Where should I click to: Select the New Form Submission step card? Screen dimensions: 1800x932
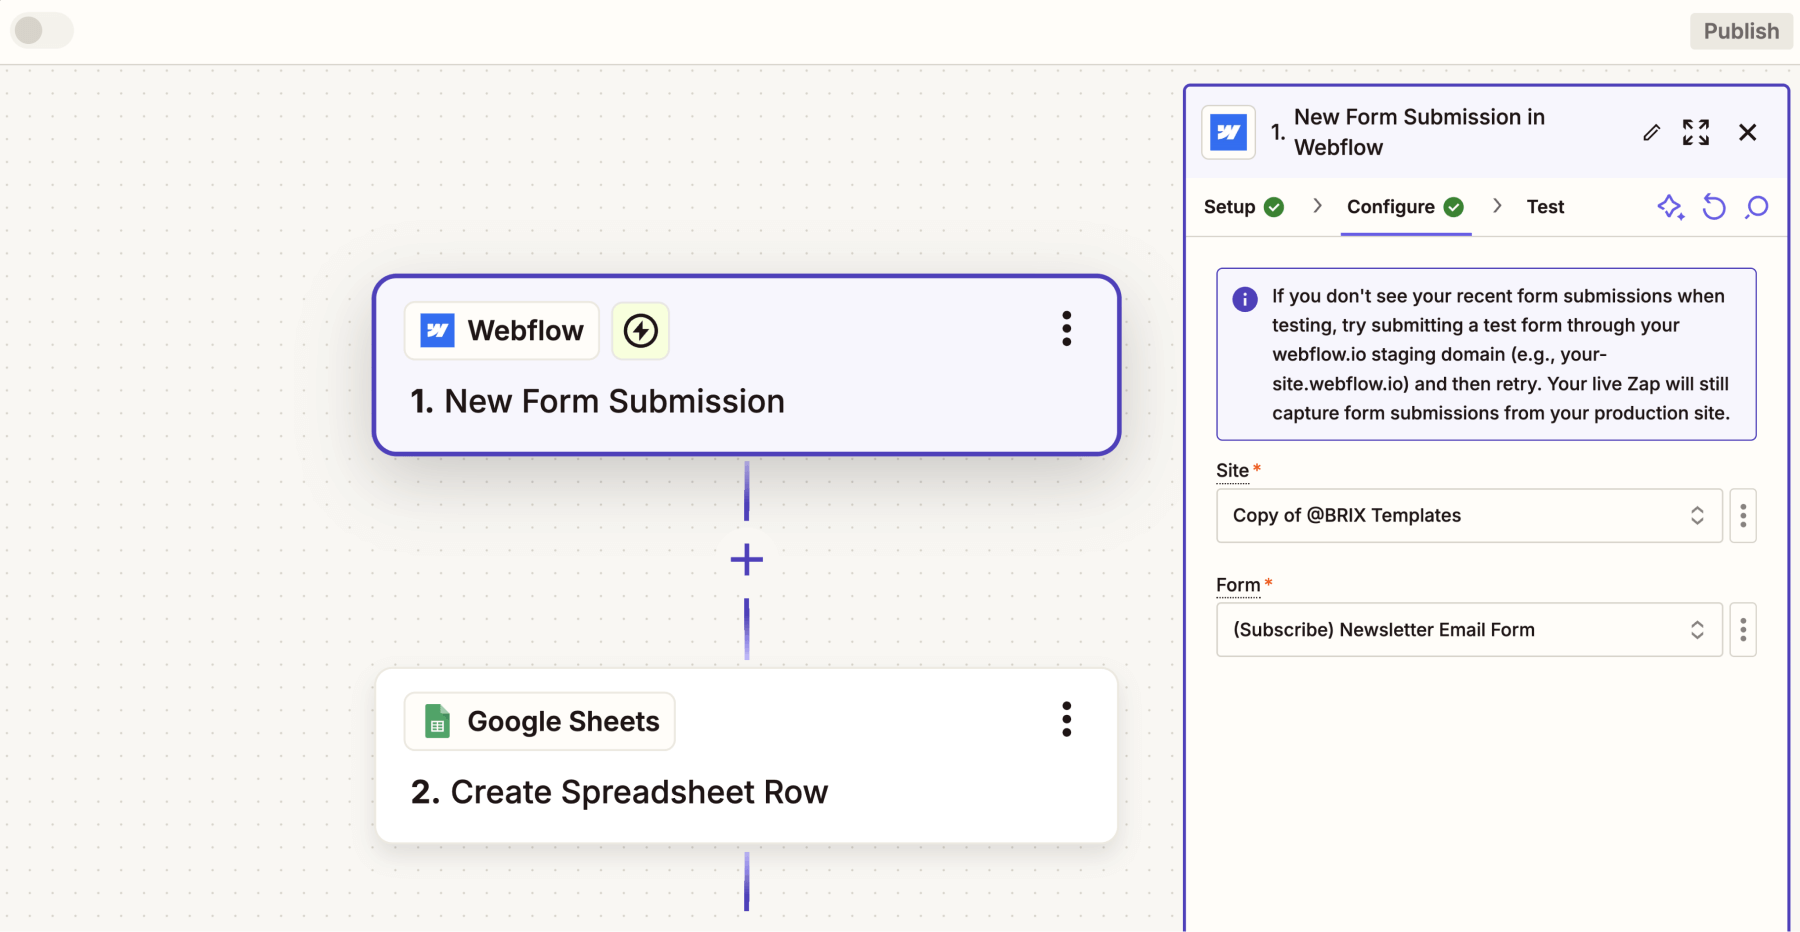click(746, 365)
